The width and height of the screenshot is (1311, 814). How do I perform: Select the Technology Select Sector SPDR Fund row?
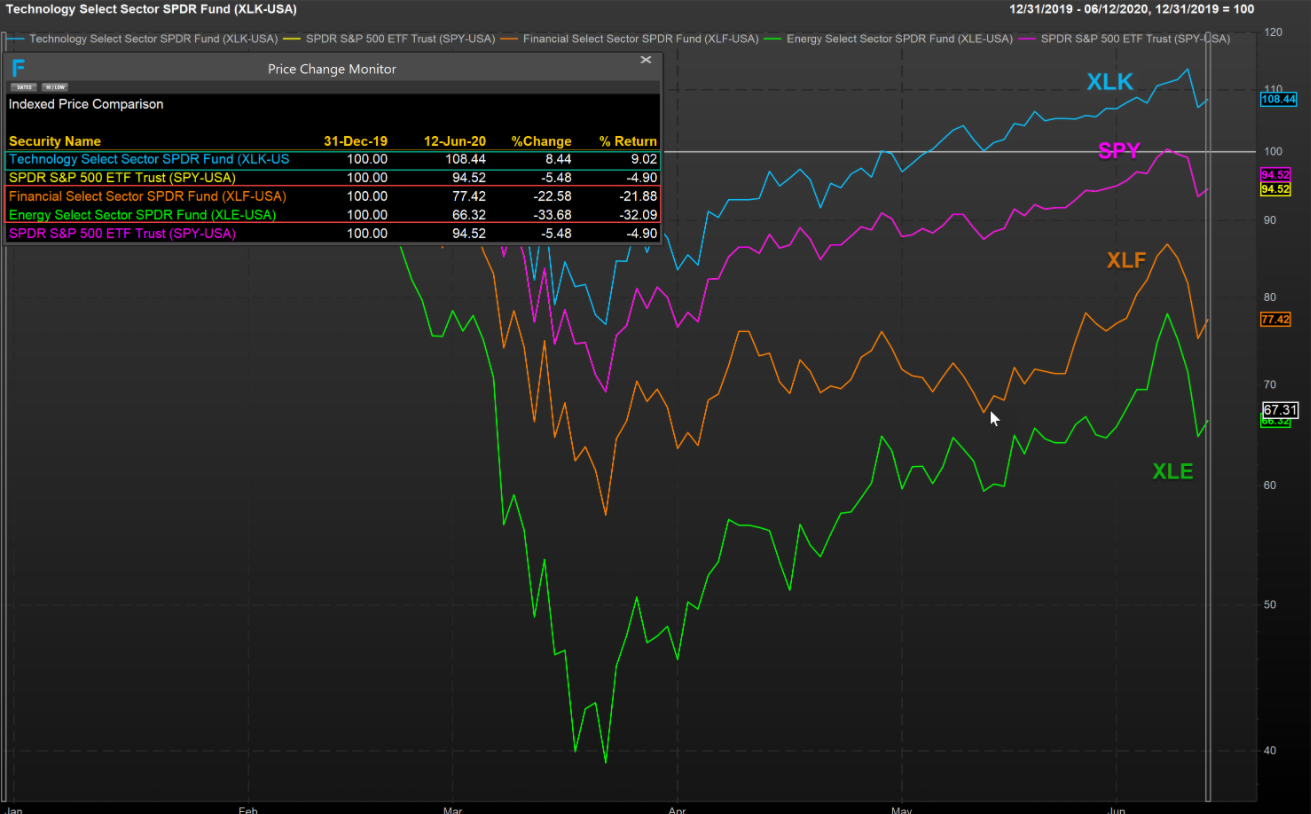pyautogui.click(x=333, y=159)
